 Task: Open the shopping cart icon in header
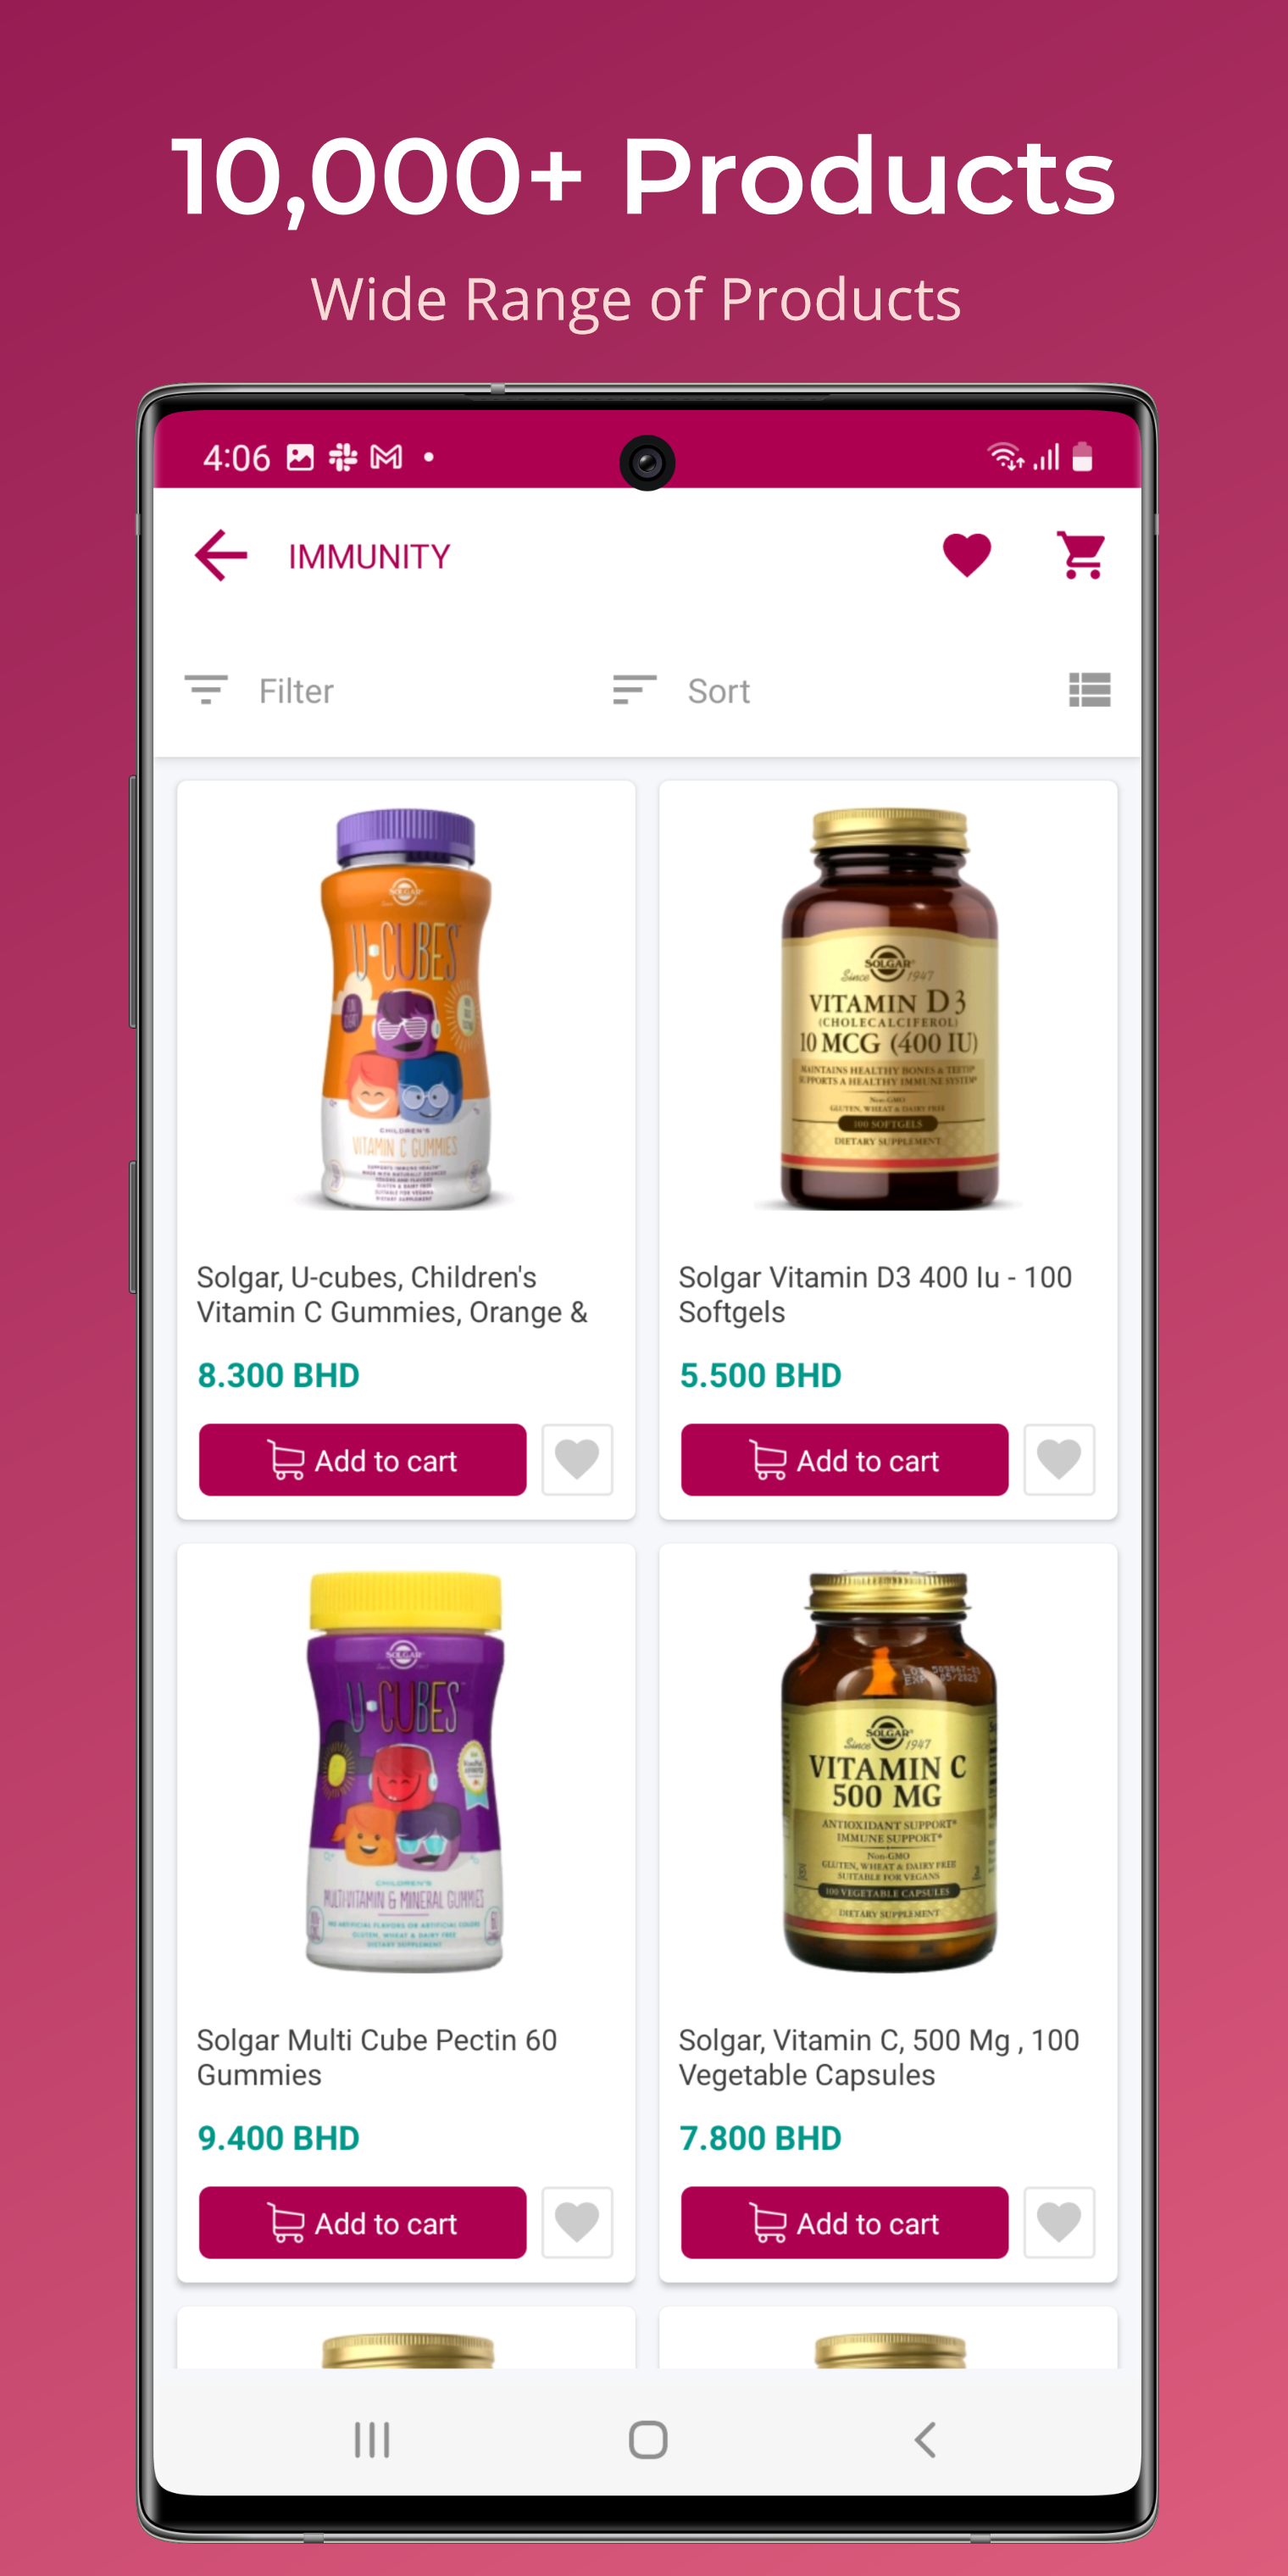coord(1081,555)
